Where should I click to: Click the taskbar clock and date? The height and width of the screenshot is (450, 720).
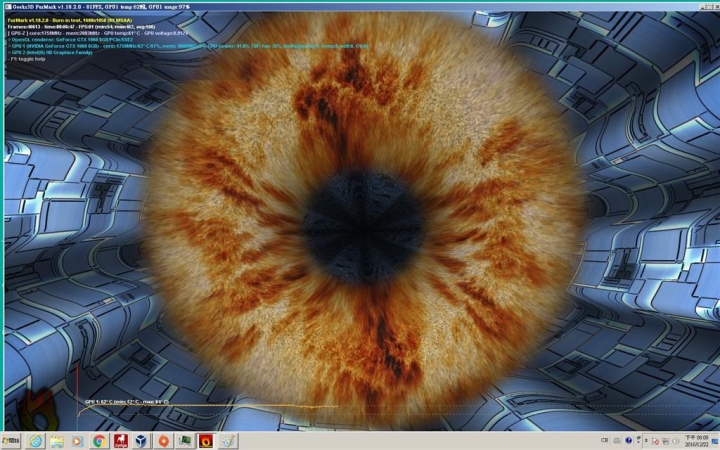tap(697, 441)
